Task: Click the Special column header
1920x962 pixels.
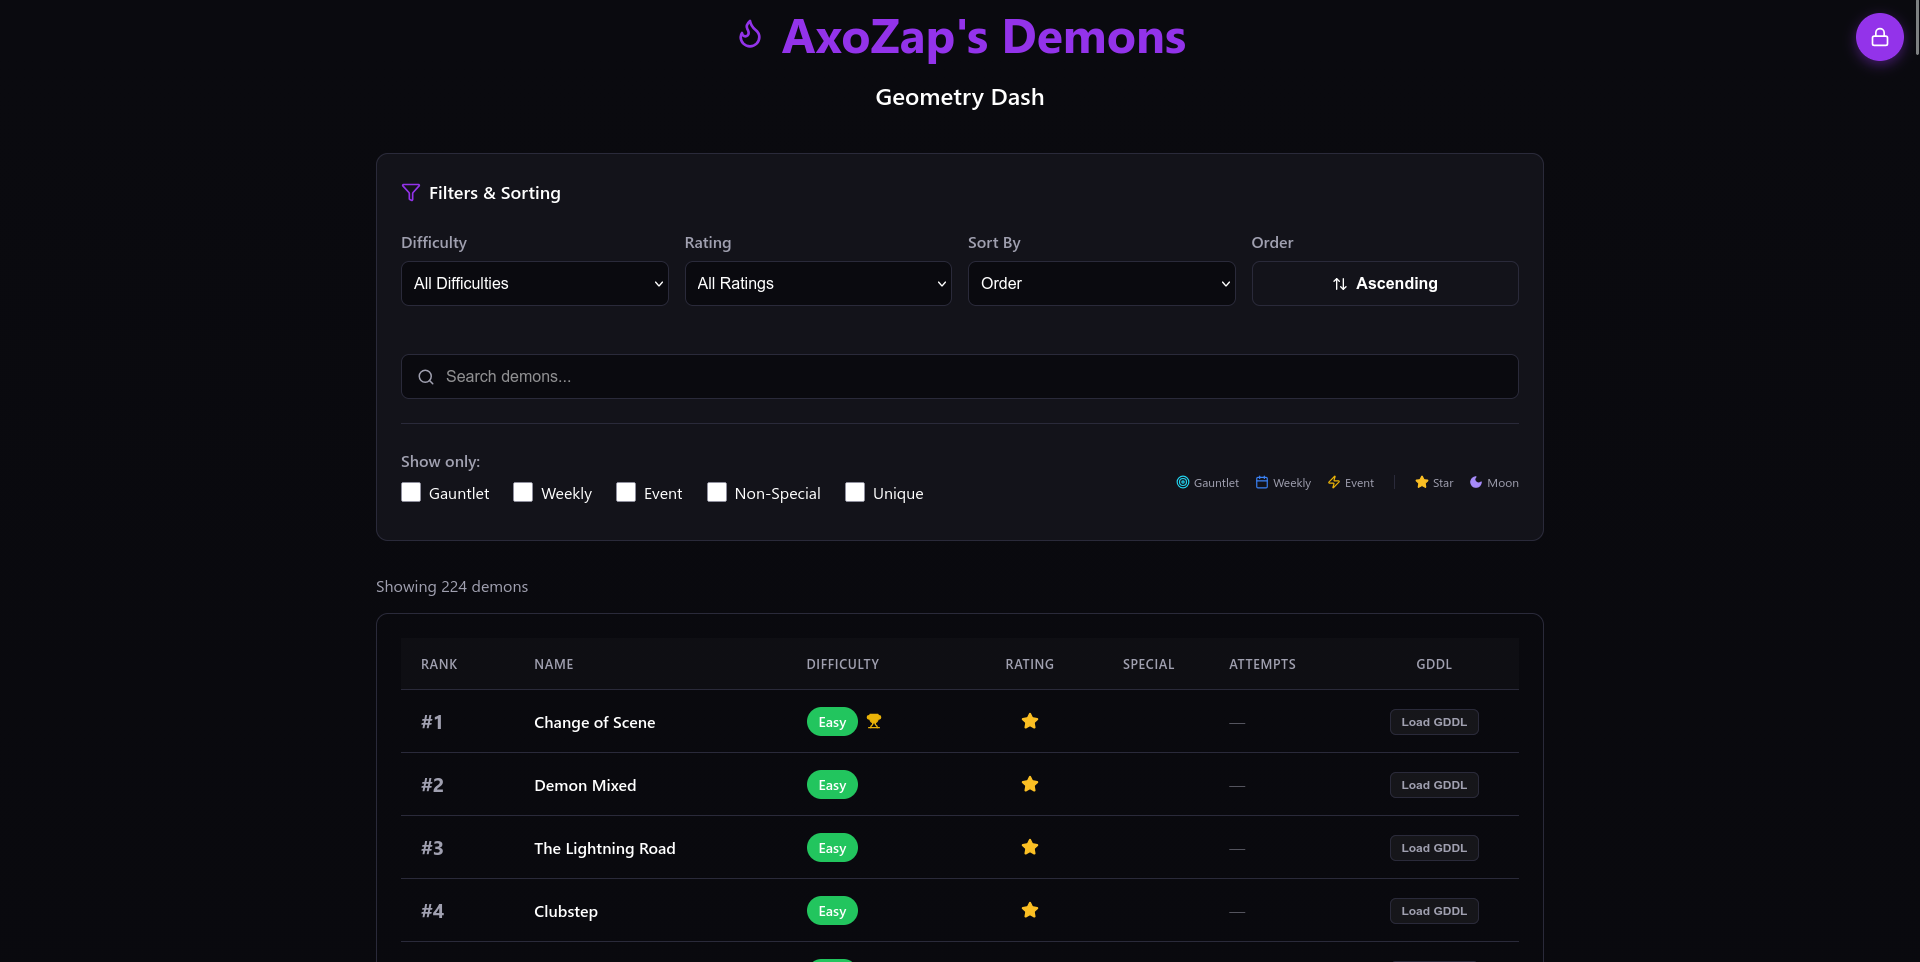Action: point(1149,664)
